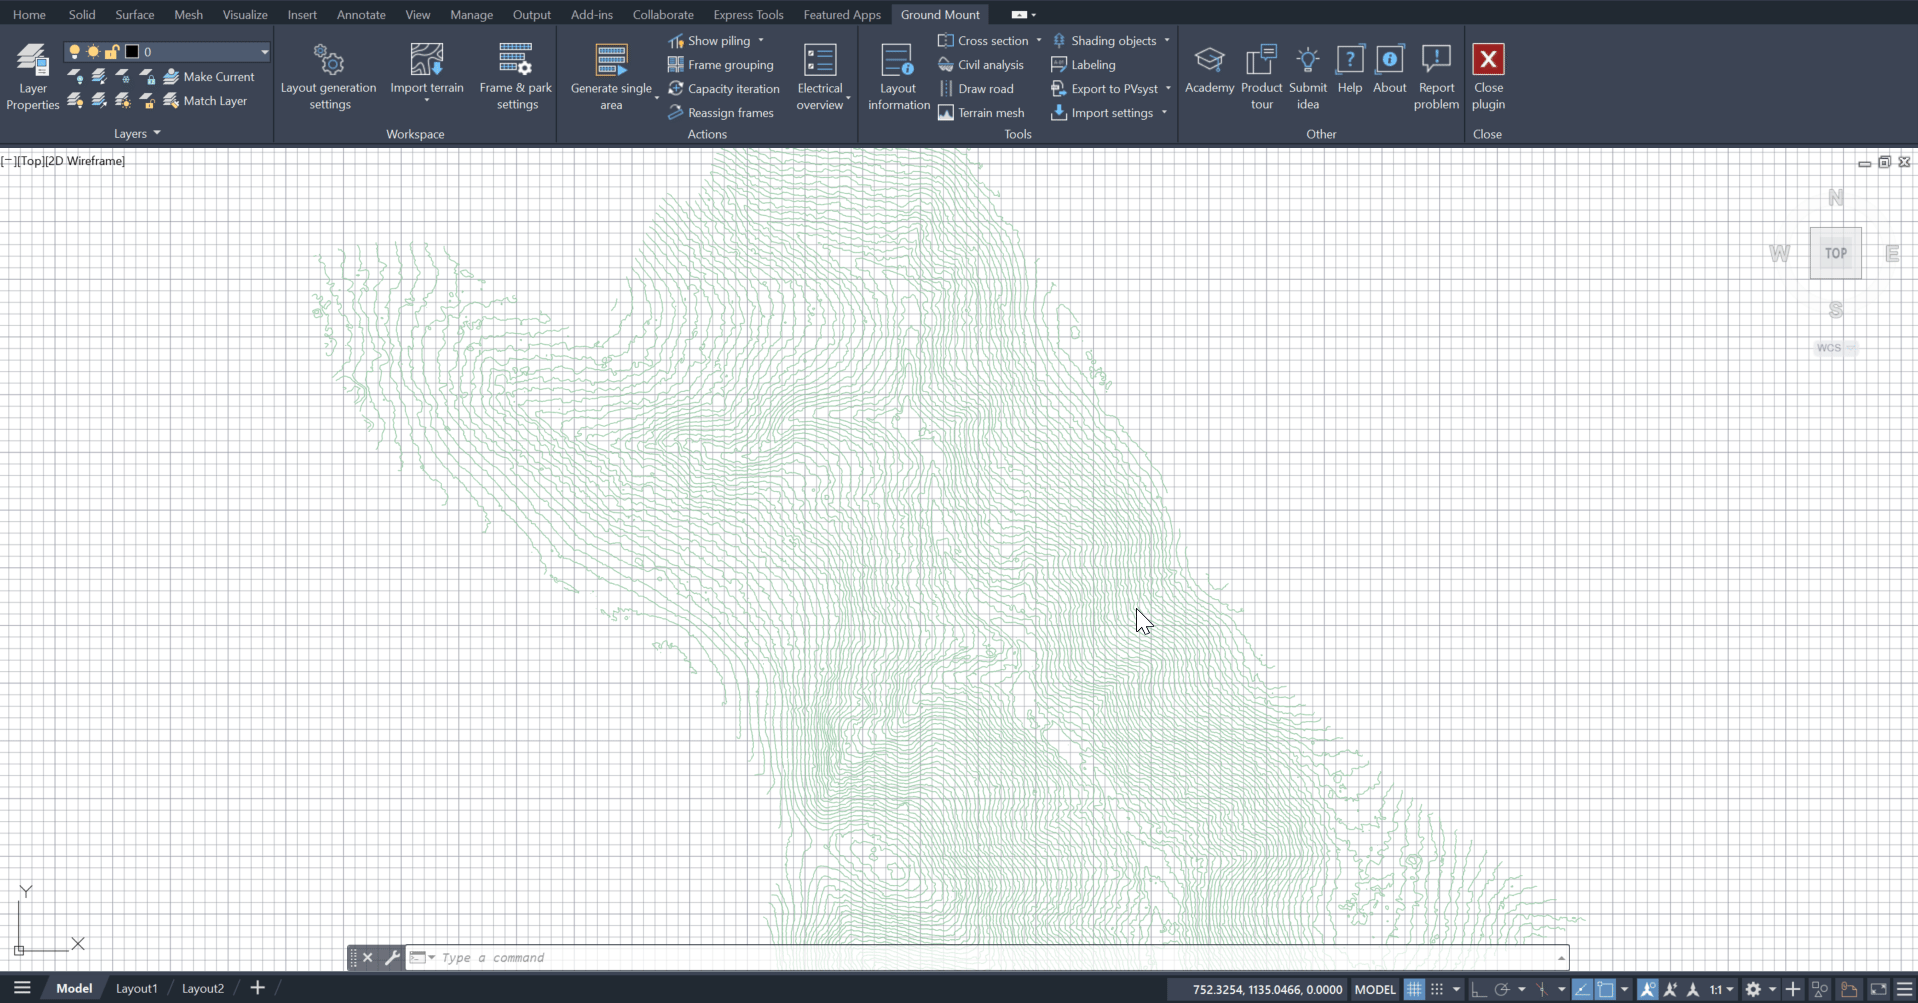1918x1003 pixels.
Task: Toggle ortho mode in status bar
Action: coord(1478,989)
